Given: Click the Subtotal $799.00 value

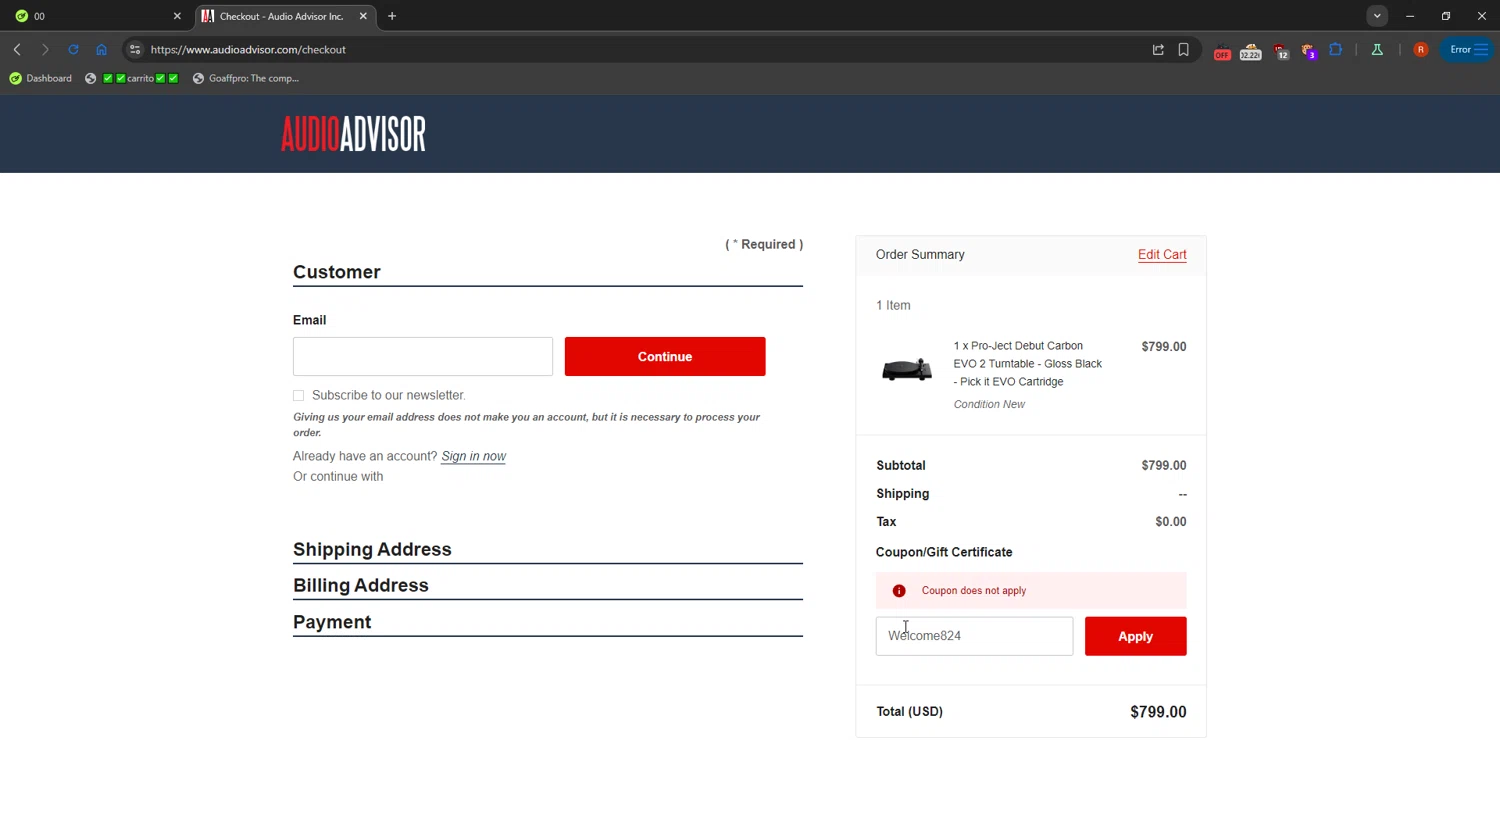Looking at the screenshot, I should (x=1164, y=465).
